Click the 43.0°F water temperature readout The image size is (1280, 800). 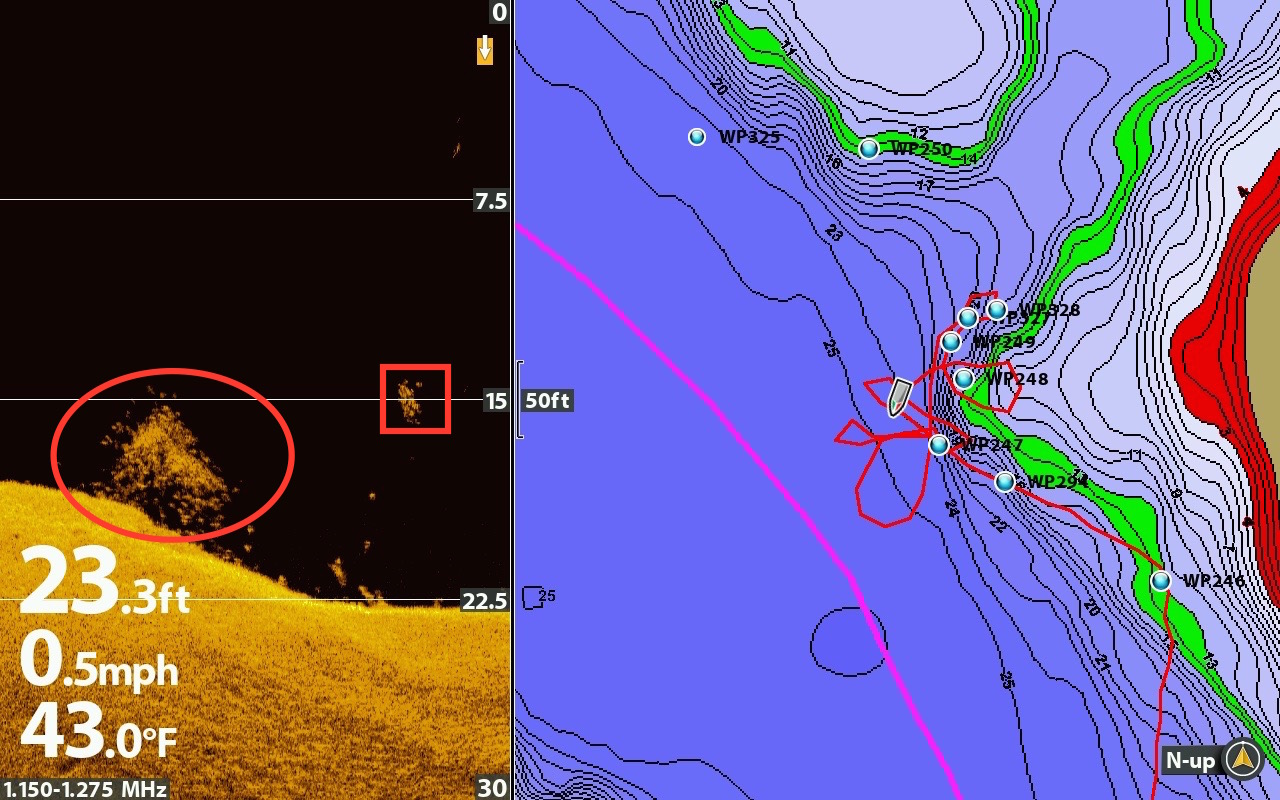(98, 731)
